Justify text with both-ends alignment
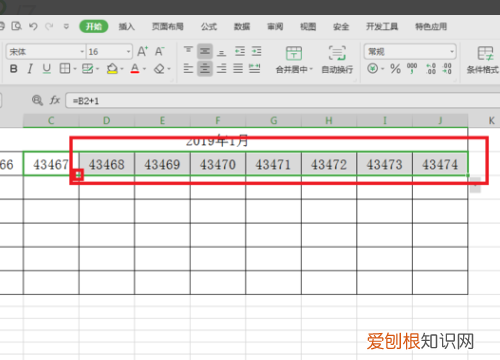This screenshot has width=500, height=360. tap(238, 69)
